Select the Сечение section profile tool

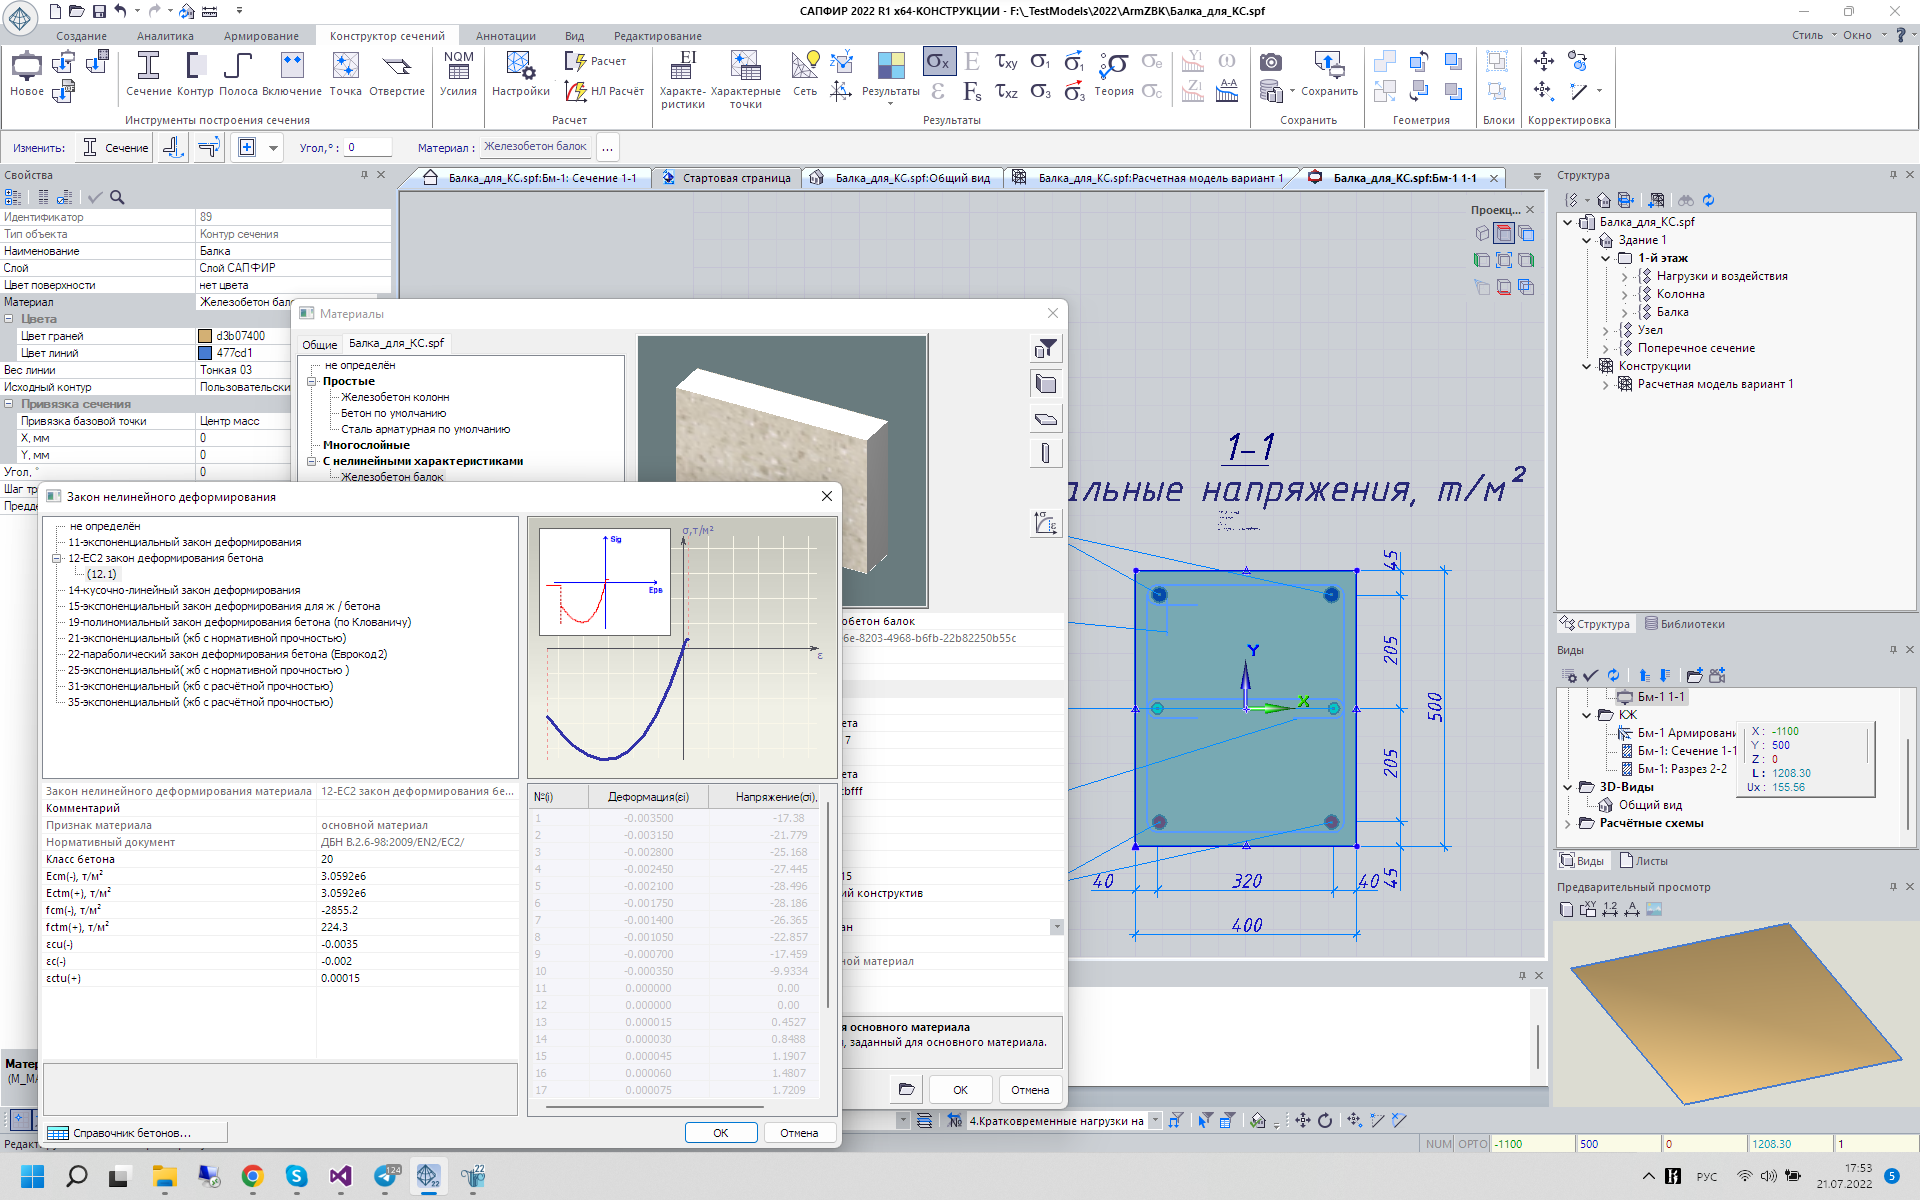pos(148,74)
